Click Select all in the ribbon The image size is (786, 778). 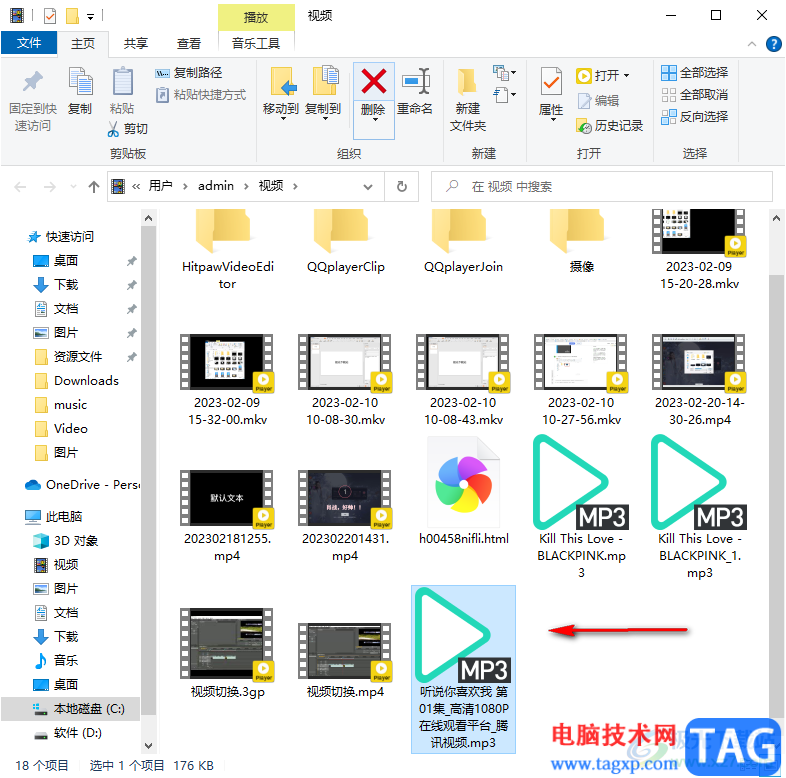pos(694,73)
